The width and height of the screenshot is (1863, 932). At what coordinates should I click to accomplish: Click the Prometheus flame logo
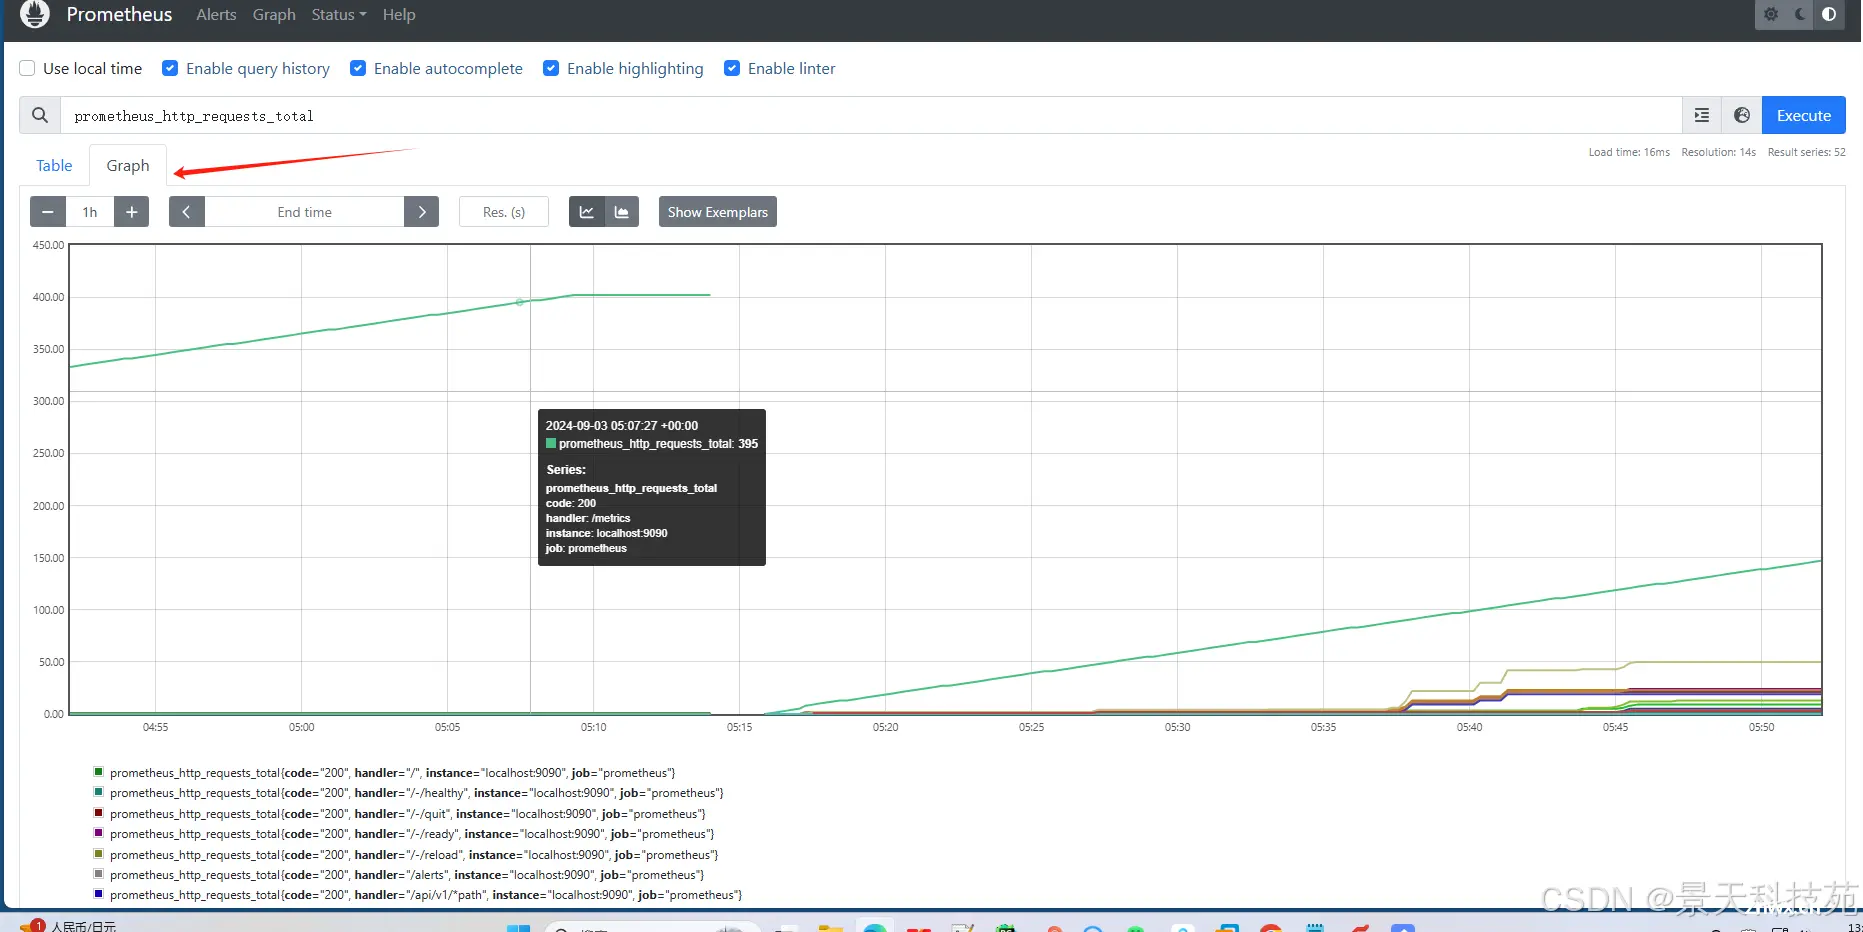click(x=35, y=13)
